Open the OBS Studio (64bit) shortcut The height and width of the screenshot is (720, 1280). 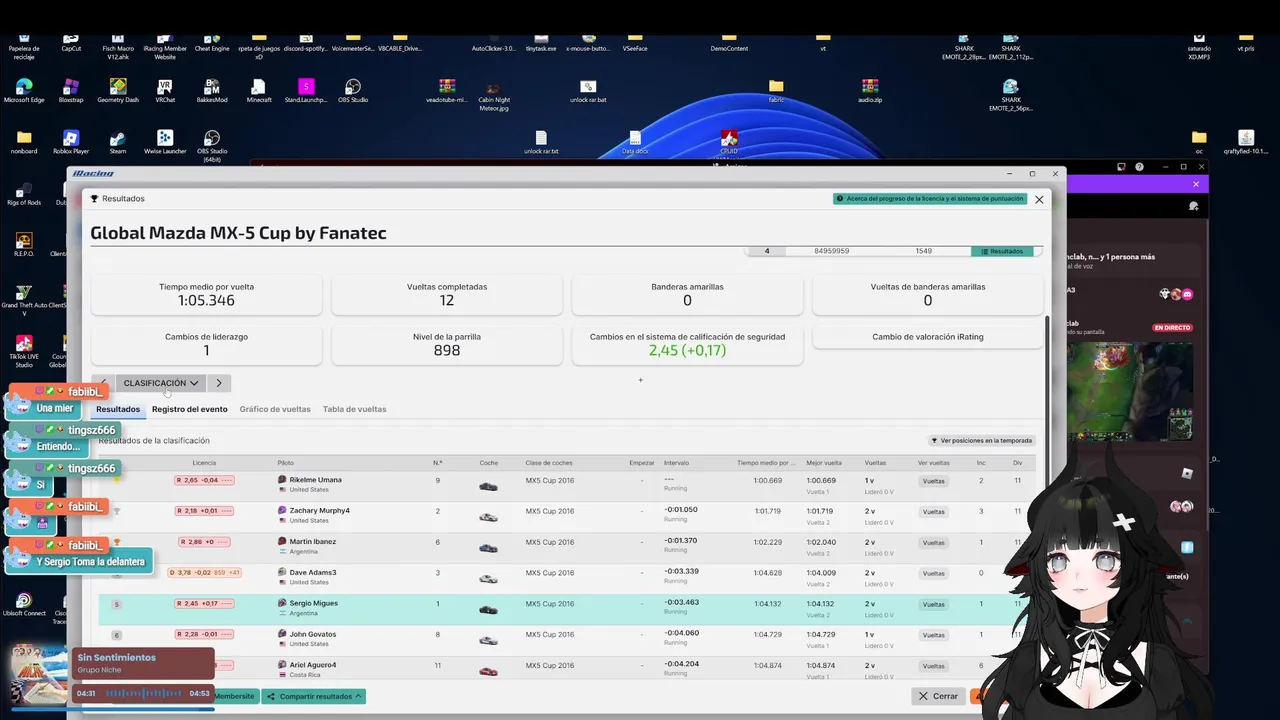(x=212, y=146)
